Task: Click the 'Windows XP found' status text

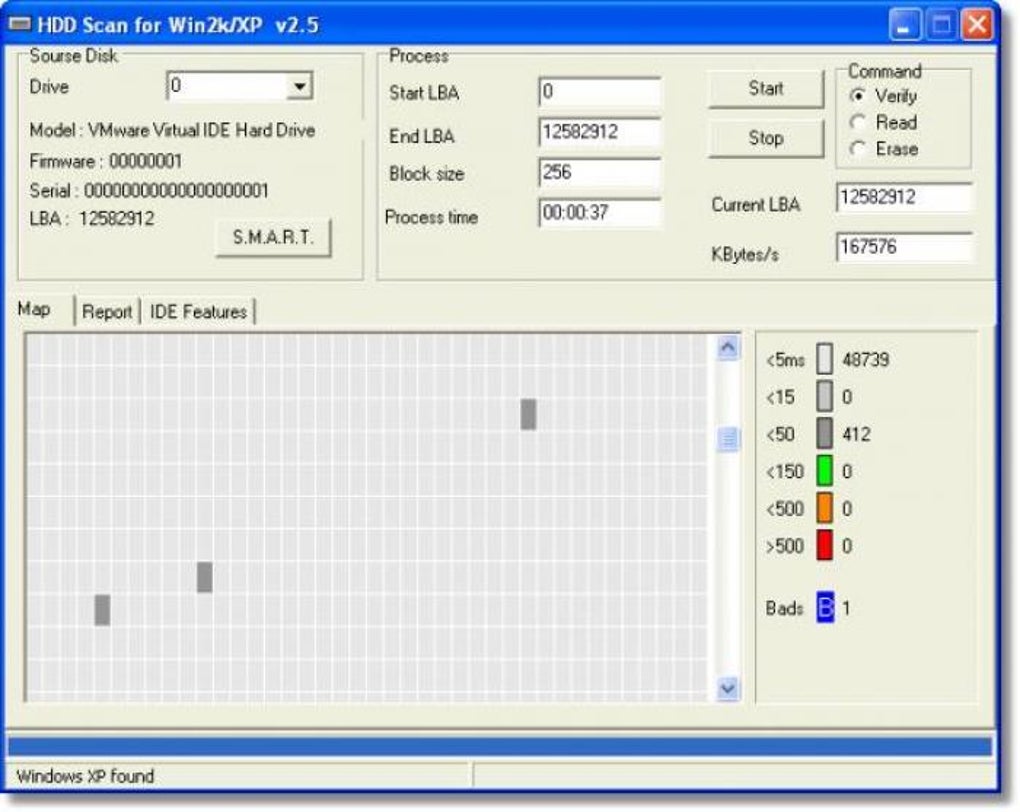Action: tap(85, 776)
